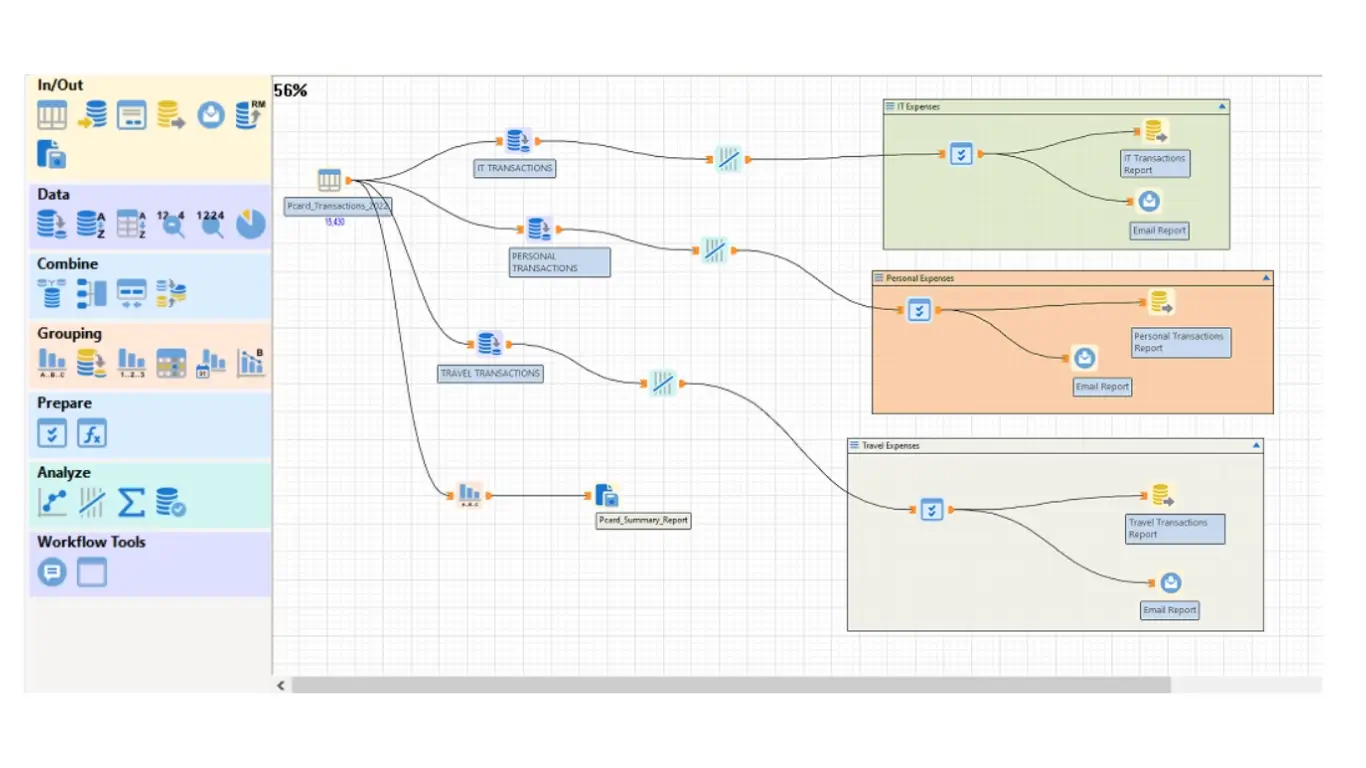Click the email (envelope) tool in In/Out
The image size is (1366, 768).
(210, 116)
